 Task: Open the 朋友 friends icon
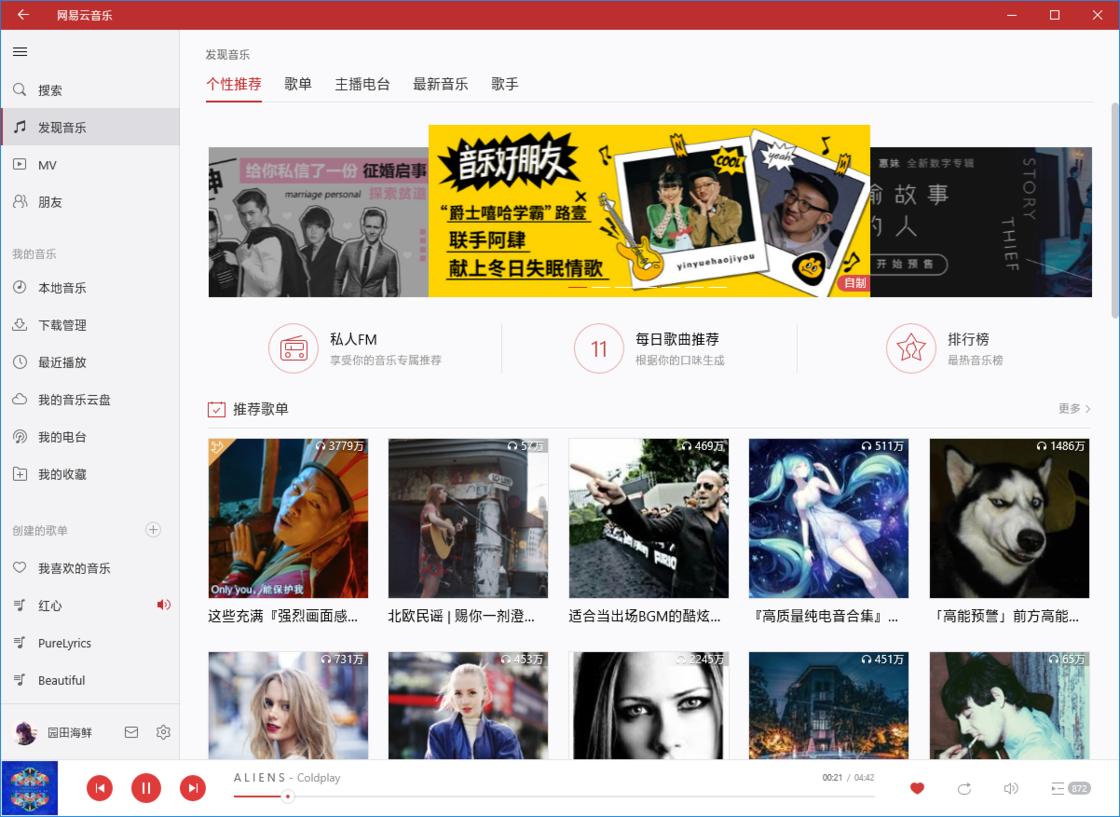(x=20, y=202)
